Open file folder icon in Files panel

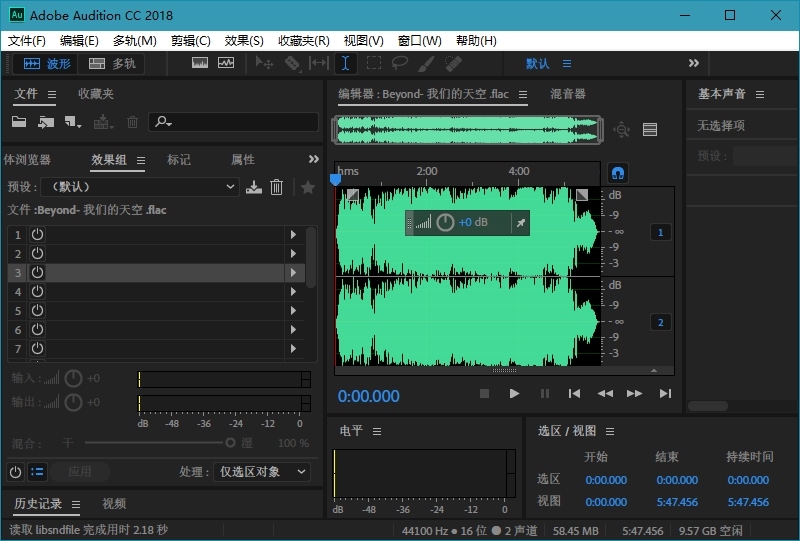[x=19, y=122]
